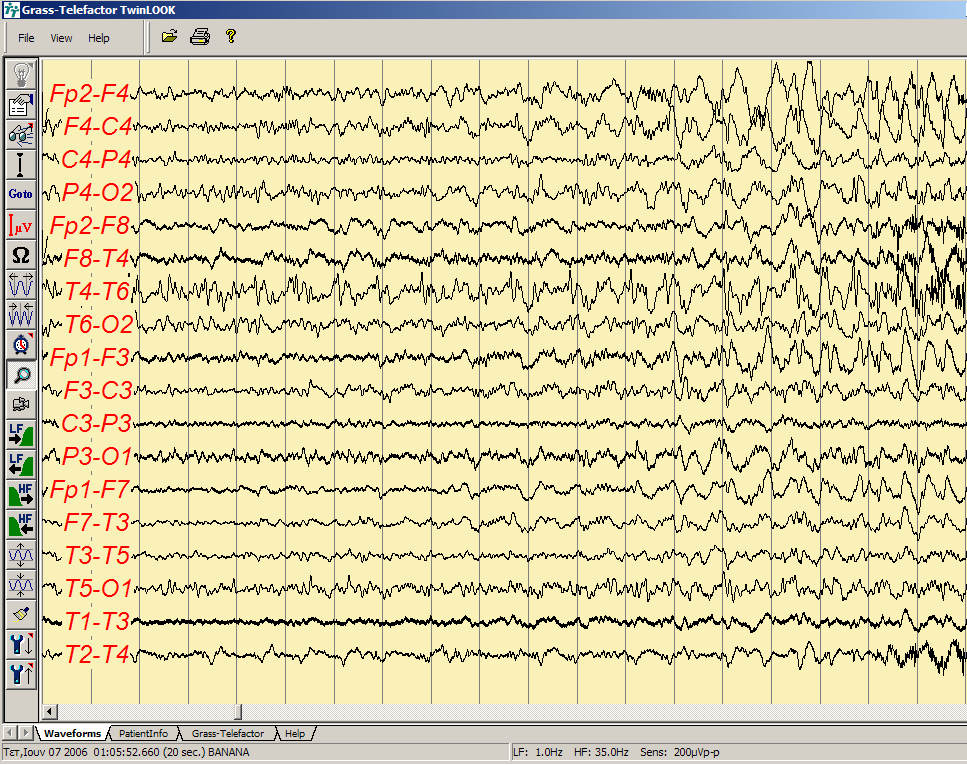967x765 pixels.
Task: Click the LF: 1.0Hz status bar value
Action: [x=538, y=753]
